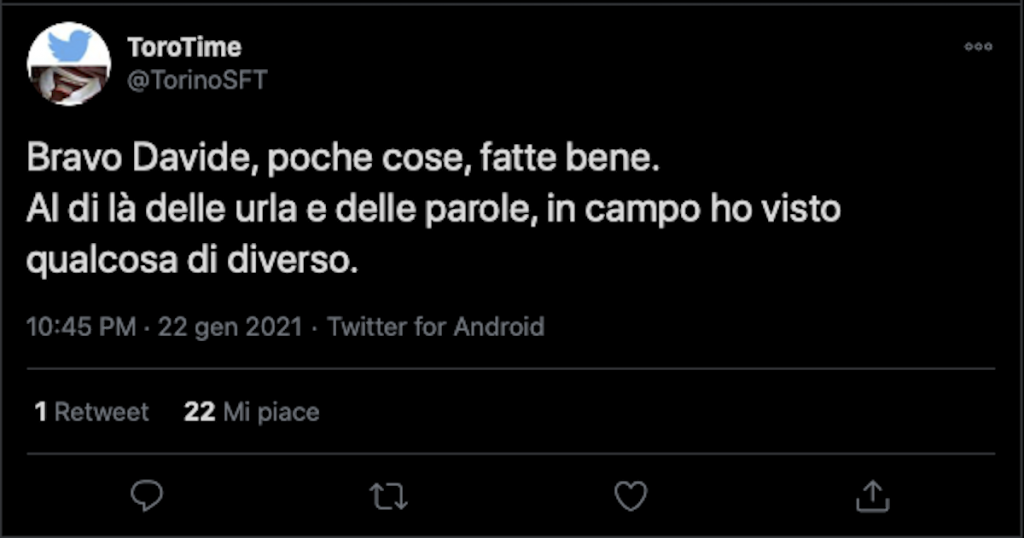The image size is (1024, 538).
Task: Click the word Retweet in the stats row
Action: coord(101,412)
